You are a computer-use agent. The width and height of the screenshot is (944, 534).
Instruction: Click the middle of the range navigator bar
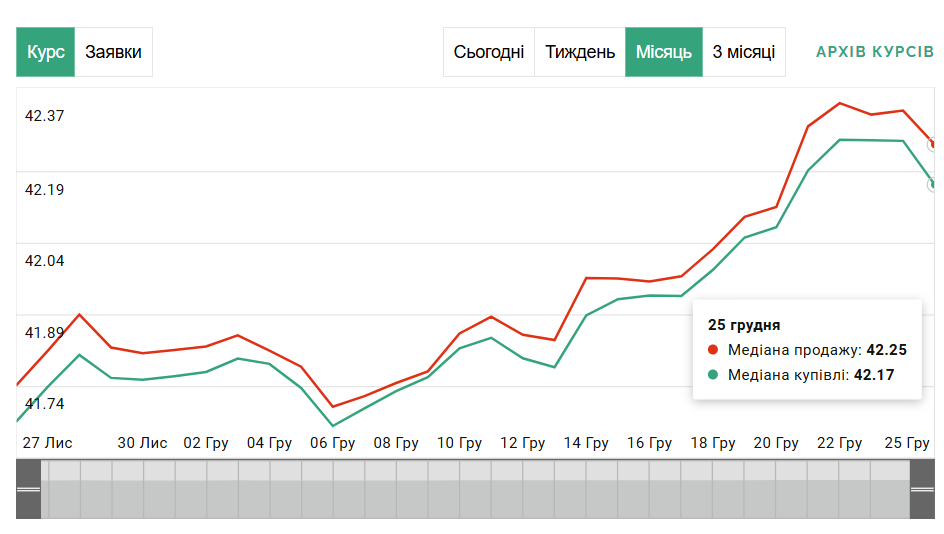pyautogui.click(x=475, y=489)
